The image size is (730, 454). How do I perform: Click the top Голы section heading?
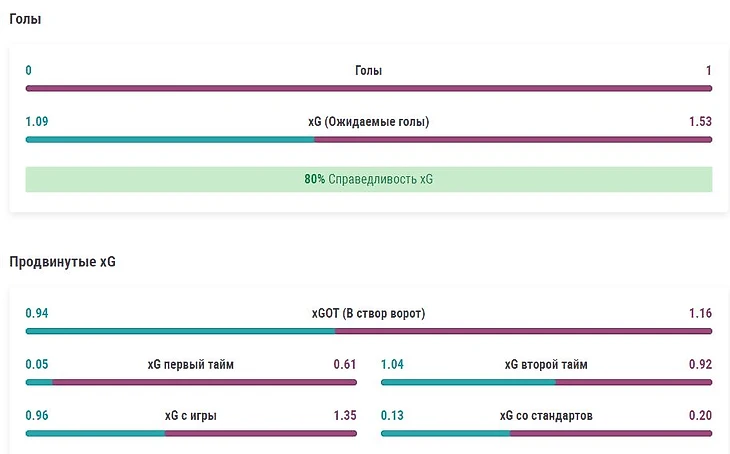(25, 19)
